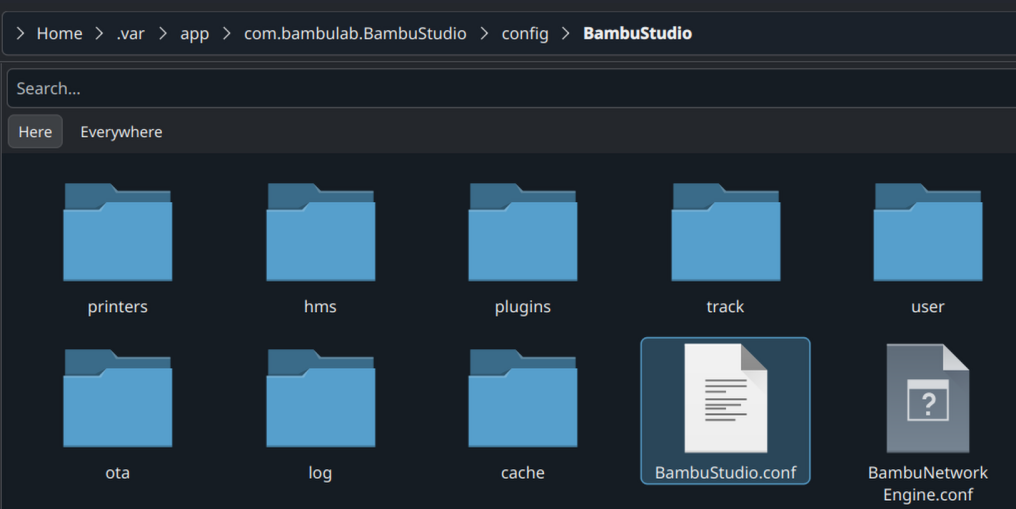Select the Here search scope
This screenshot has height=509, width=1016.
coord(35,131)
